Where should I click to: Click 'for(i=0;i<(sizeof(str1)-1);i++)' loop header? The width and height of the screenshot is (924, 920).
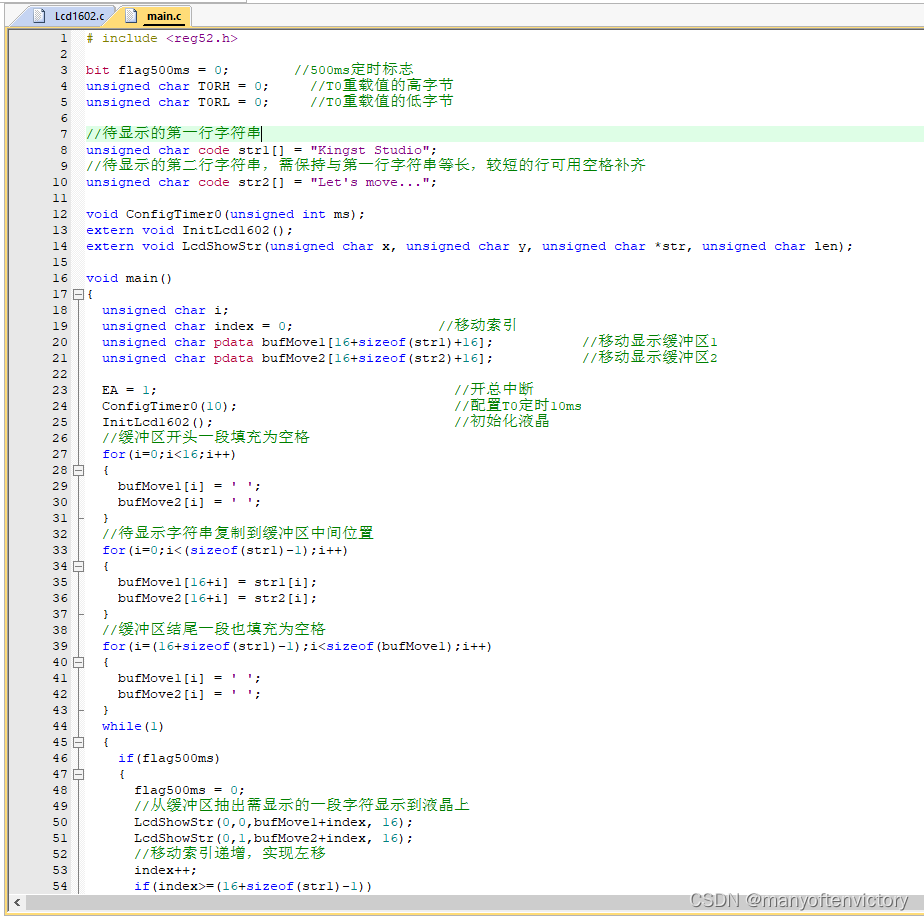225,550
